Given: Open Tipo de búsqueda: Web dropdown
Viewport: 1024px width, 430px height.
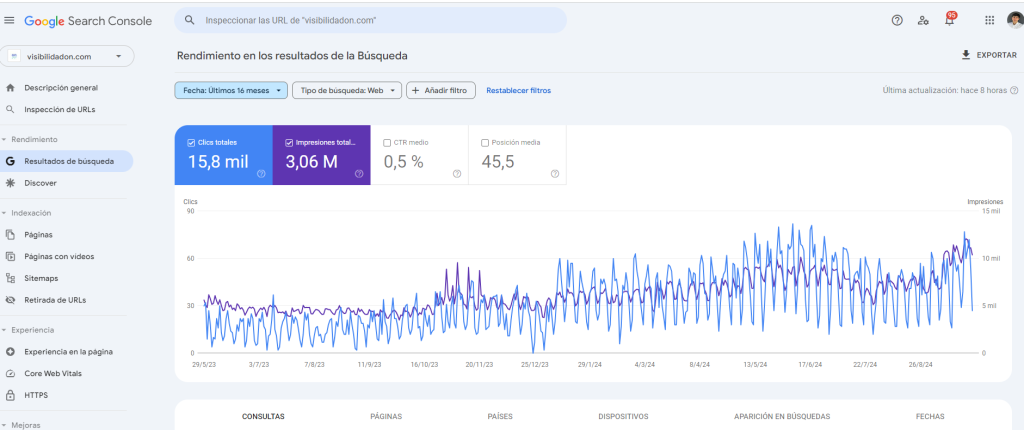Looking at the screenshot, I should coord(348,90).
